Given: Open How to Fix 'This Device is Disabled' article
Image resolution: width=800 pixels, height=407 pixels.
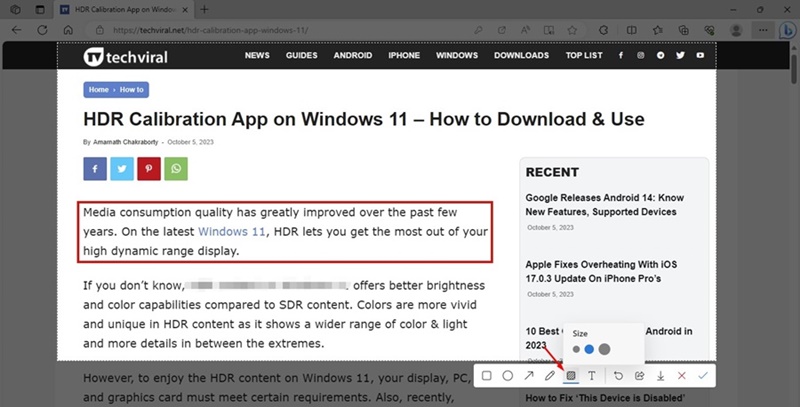Looking at the screenshot, I should click(x=605, y=398).
